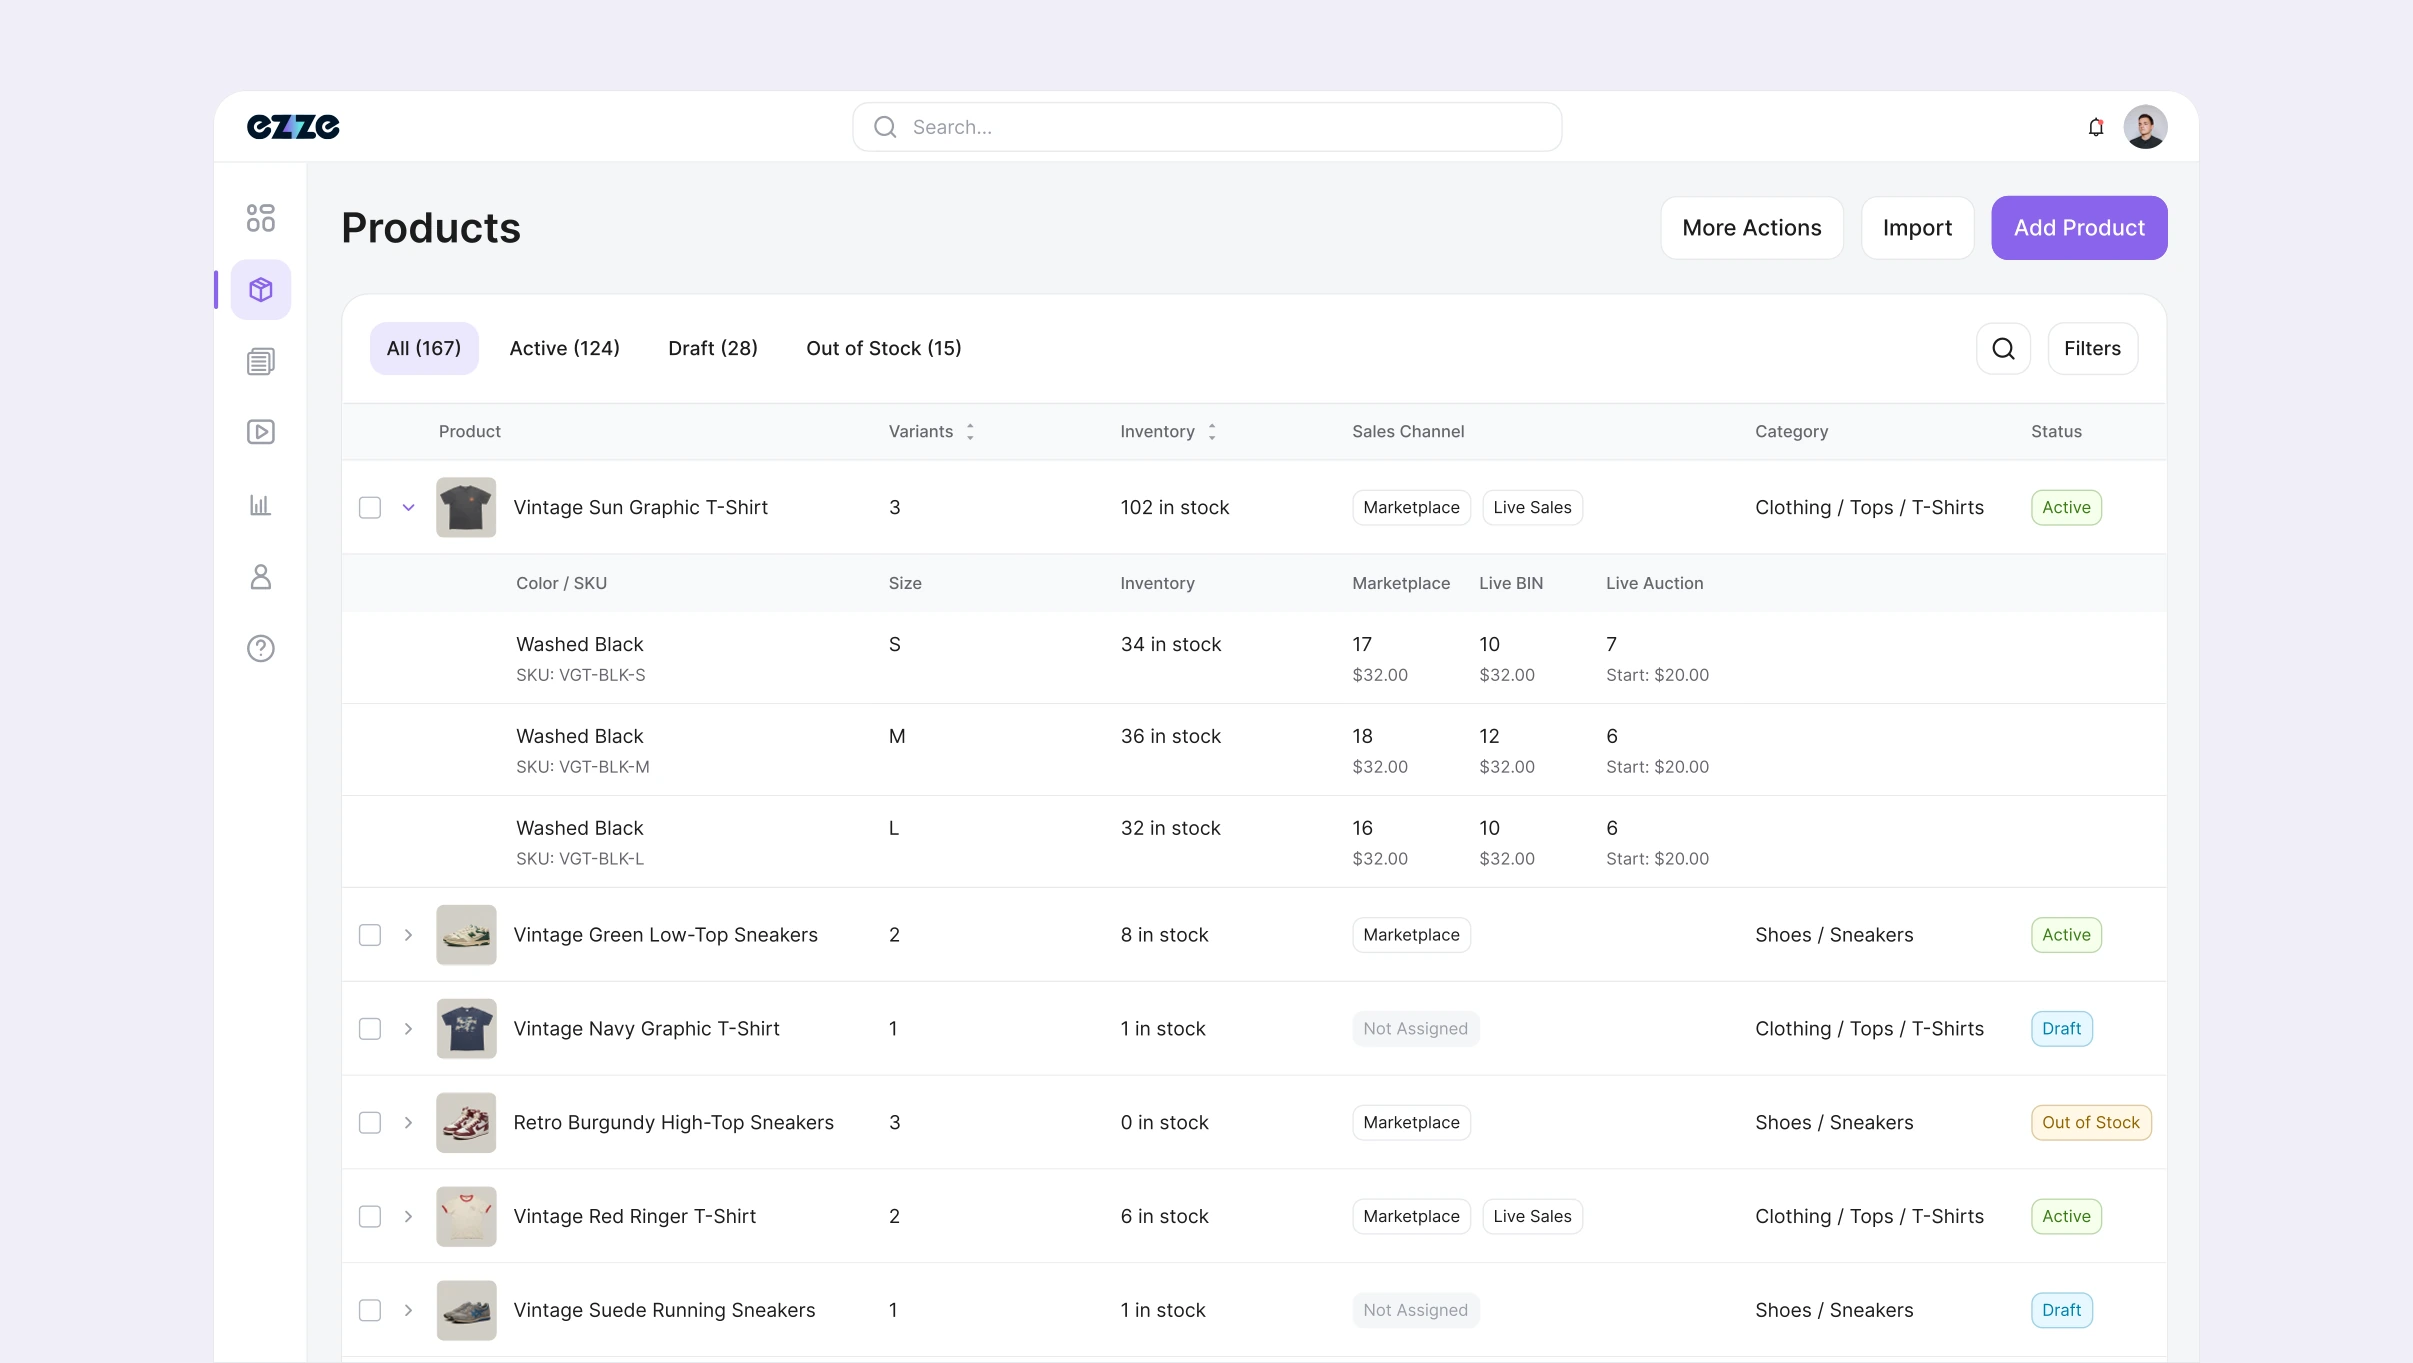Open the help question mark icon

click(x=261, y=649)
